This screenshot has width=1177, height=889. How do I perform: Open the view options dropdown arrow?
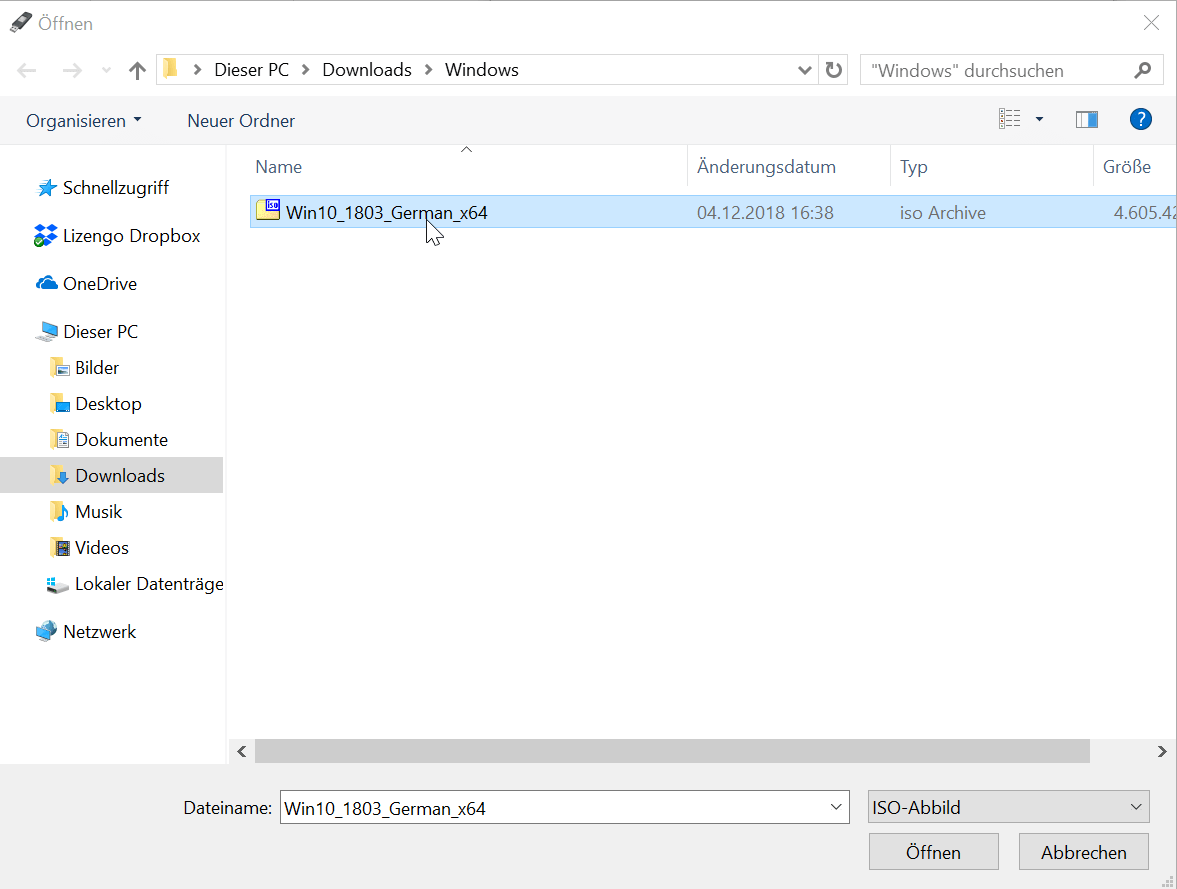coord(1040,119)
